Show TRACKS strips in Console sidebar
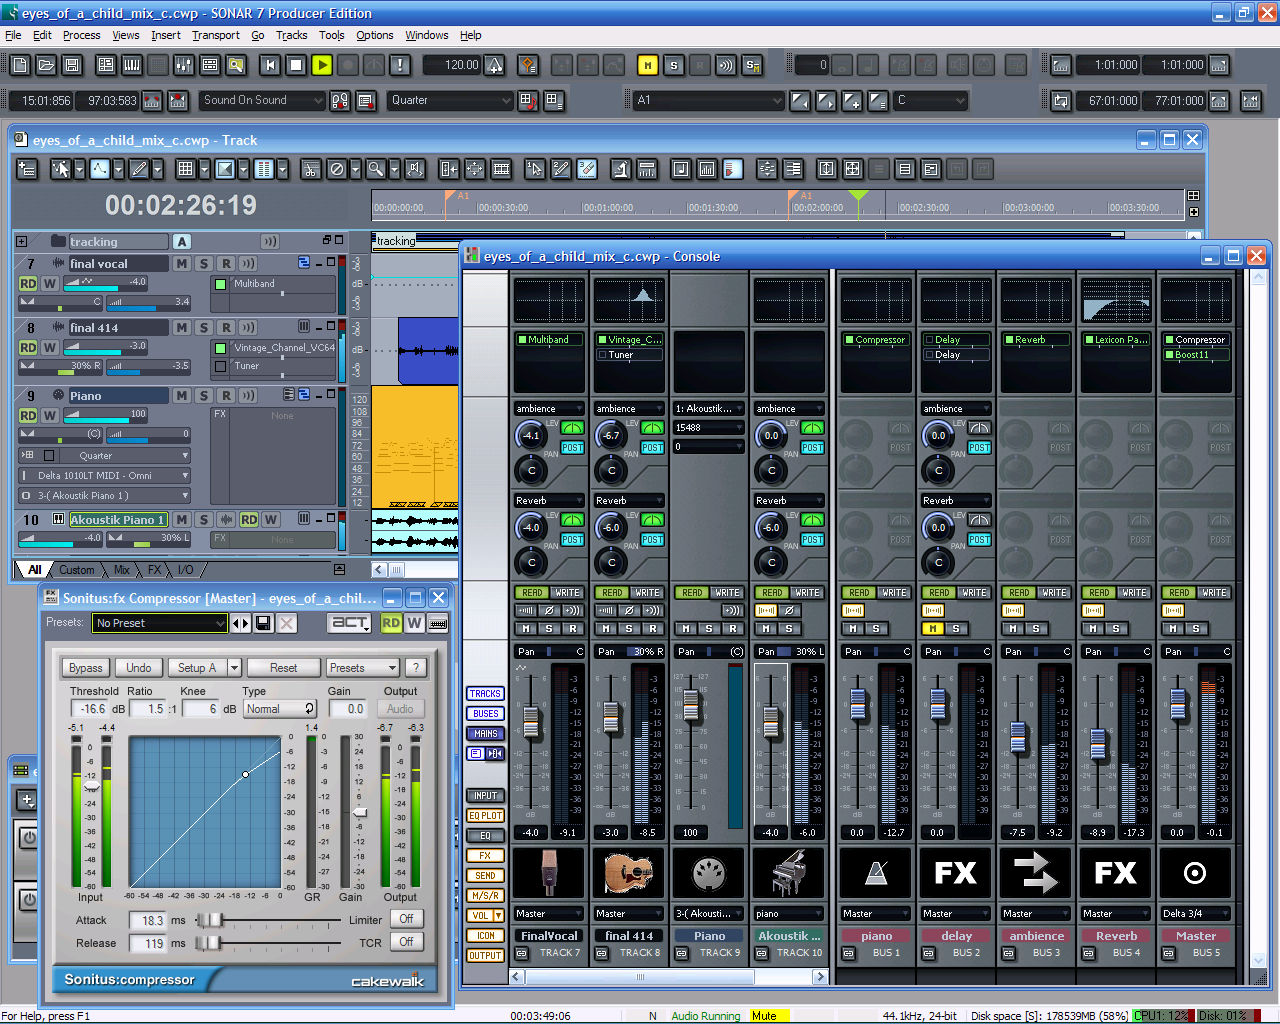 (x=485, y=694)
